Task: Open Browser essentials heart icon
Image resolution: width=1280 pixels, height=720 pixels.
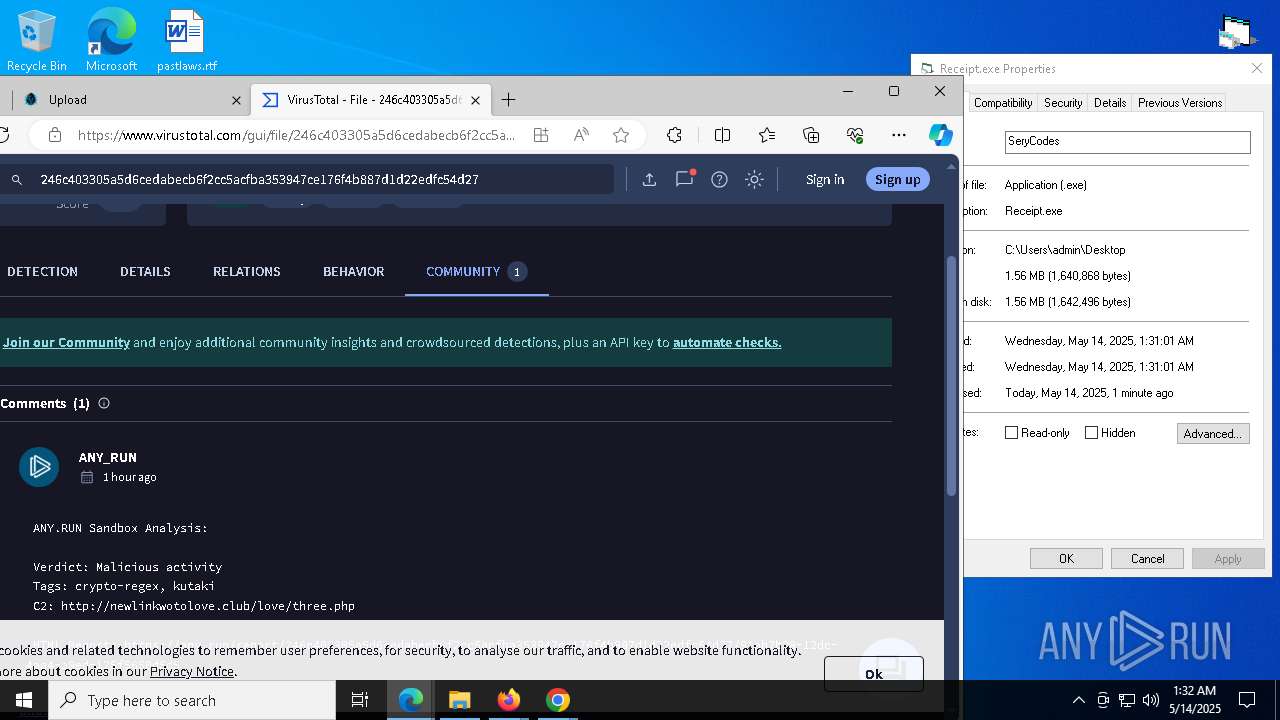Action: click(855, 135)
